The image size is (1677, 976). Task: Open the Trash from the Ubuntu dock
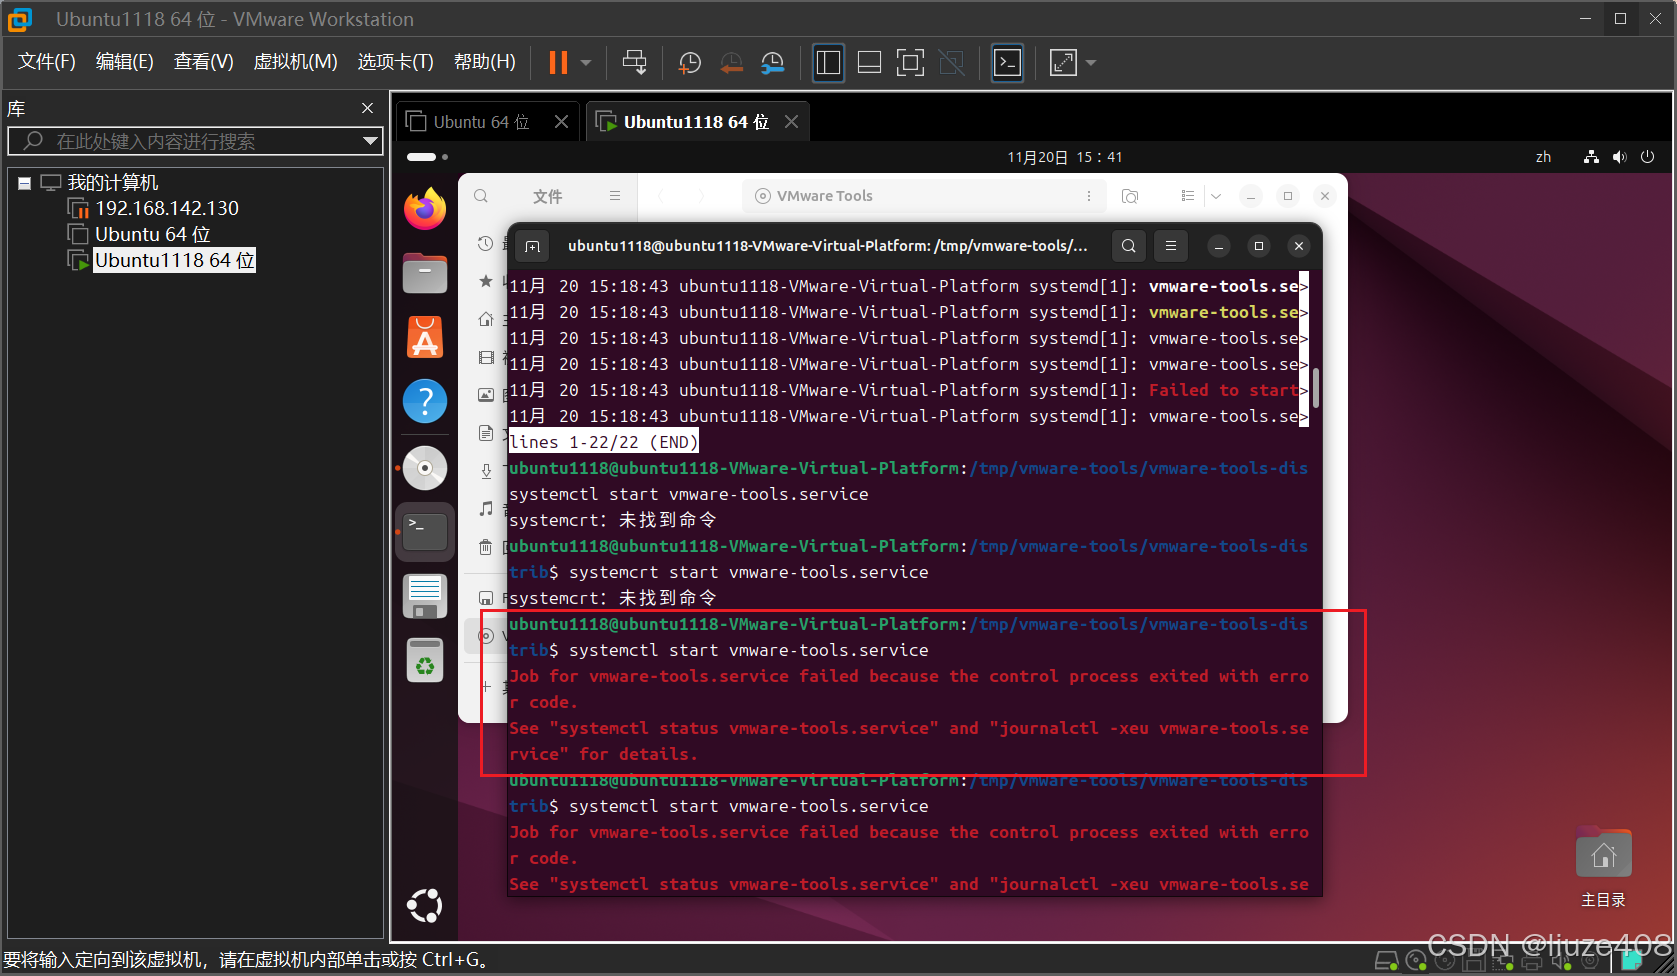(425, 660)
